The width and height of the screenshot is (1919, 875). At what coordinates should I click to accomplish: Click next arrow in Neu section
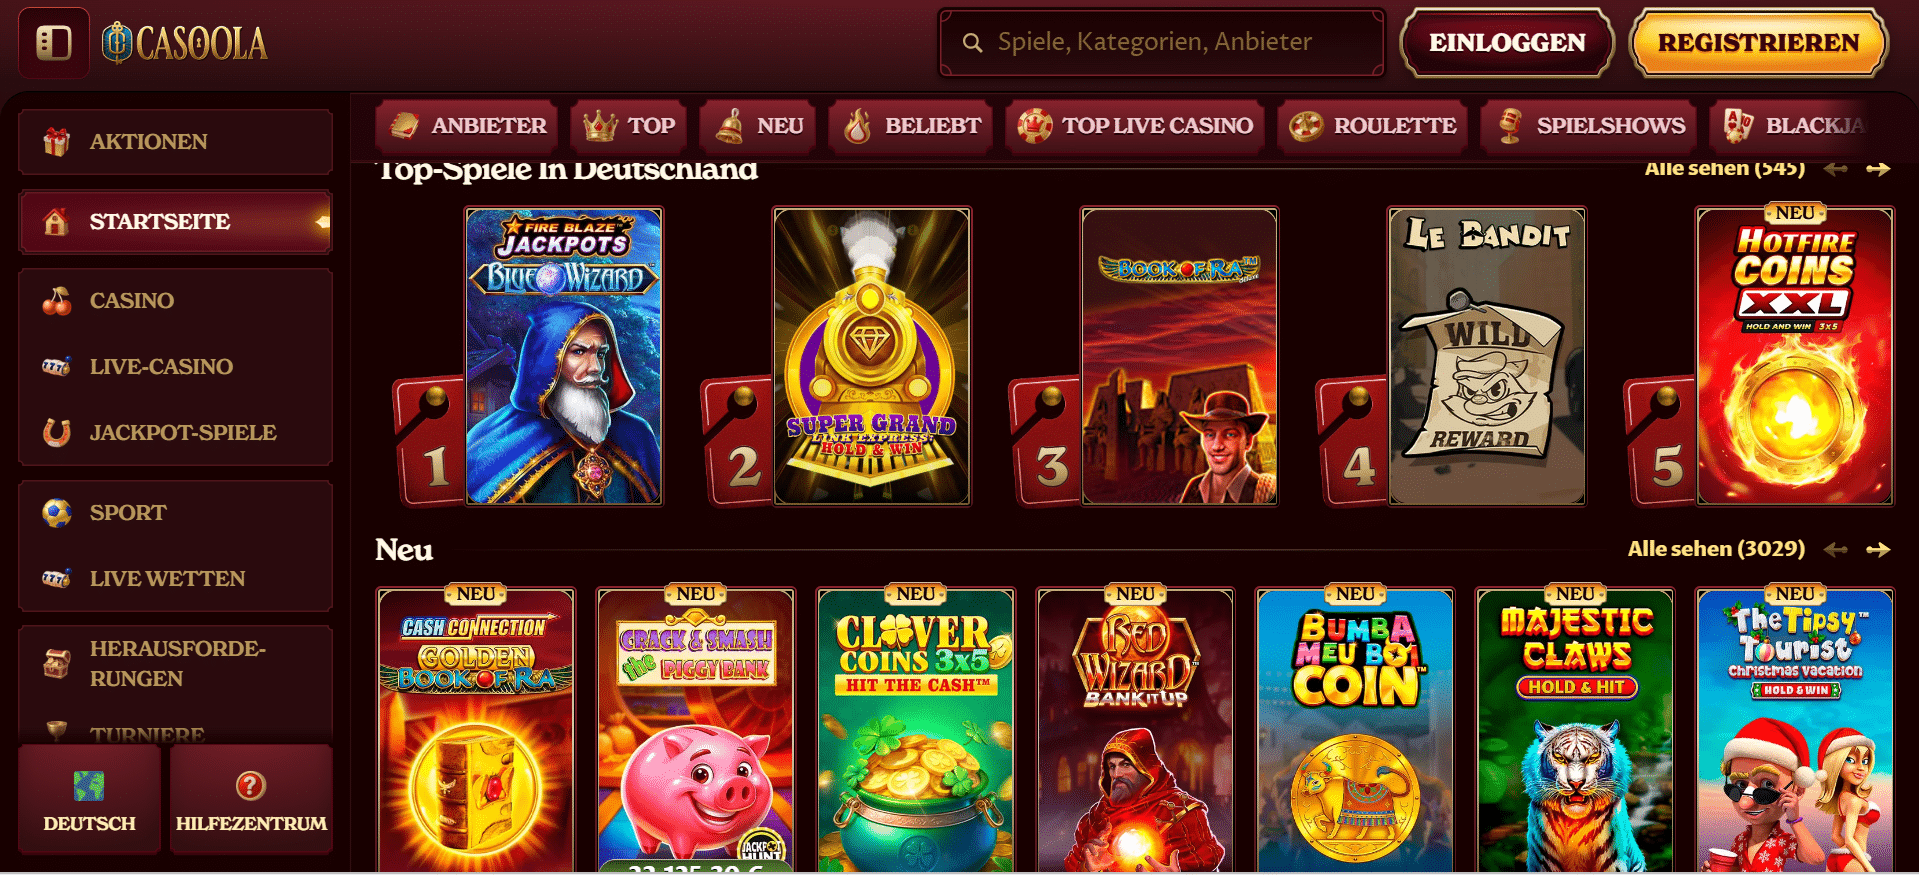tap(1878, 549)
